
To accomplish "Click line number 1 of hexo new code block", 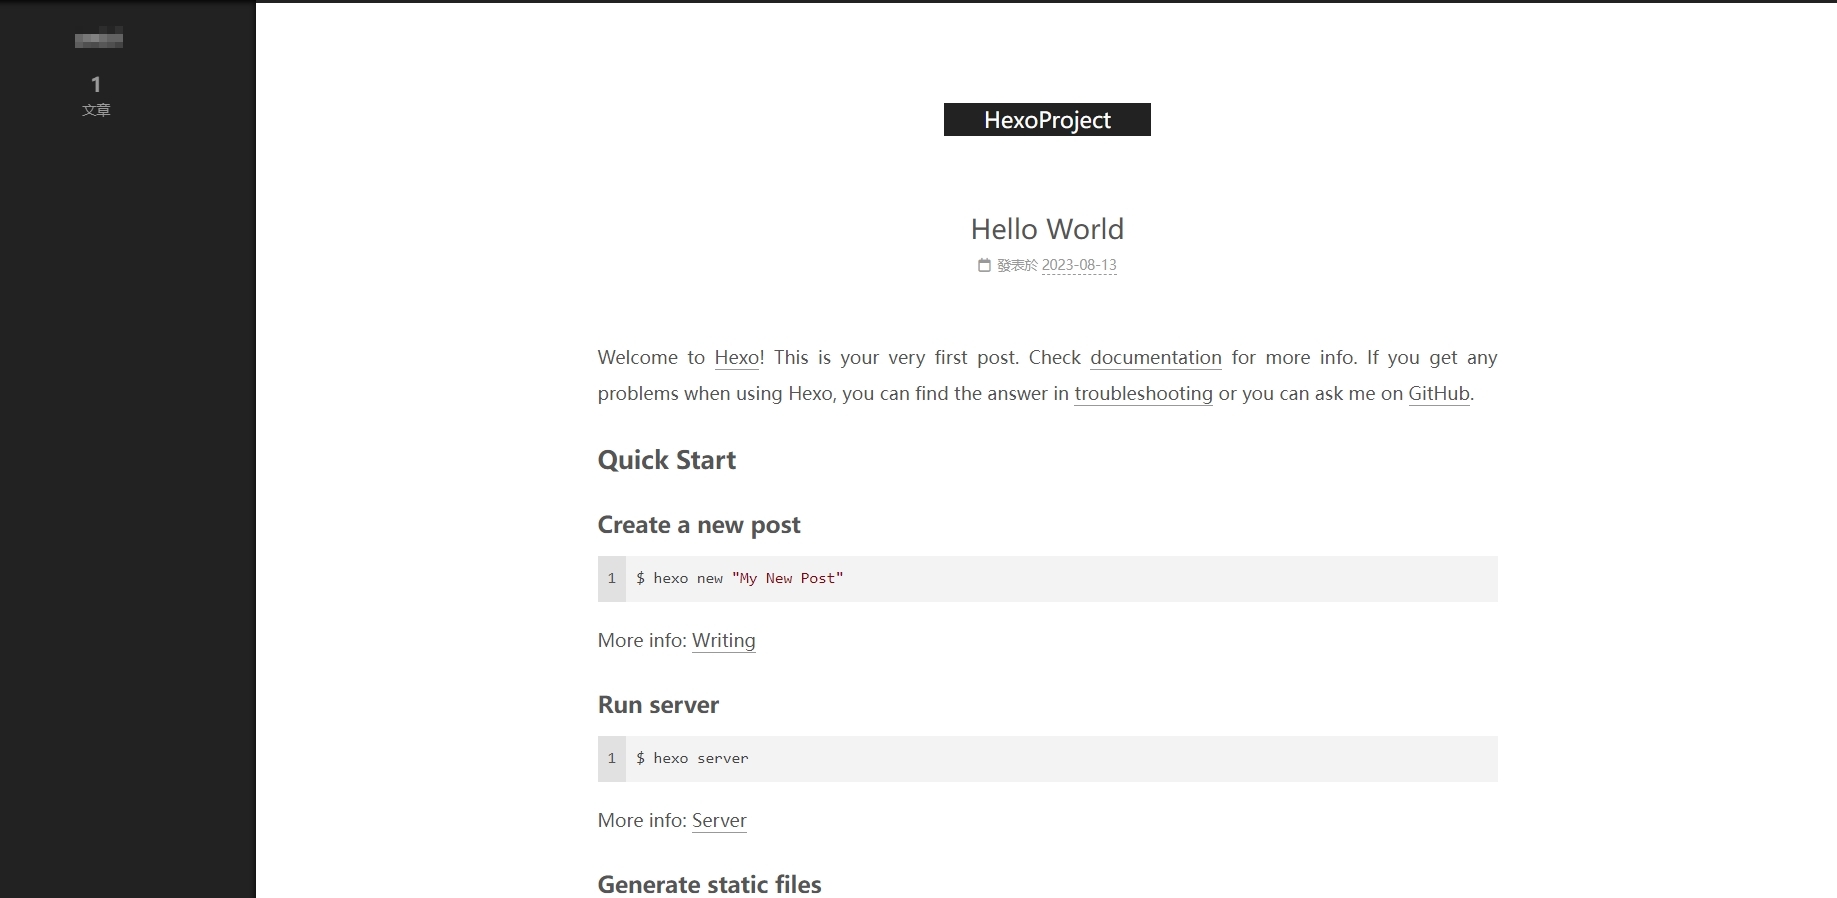I will pyautogui.click(x=612, y=579).
